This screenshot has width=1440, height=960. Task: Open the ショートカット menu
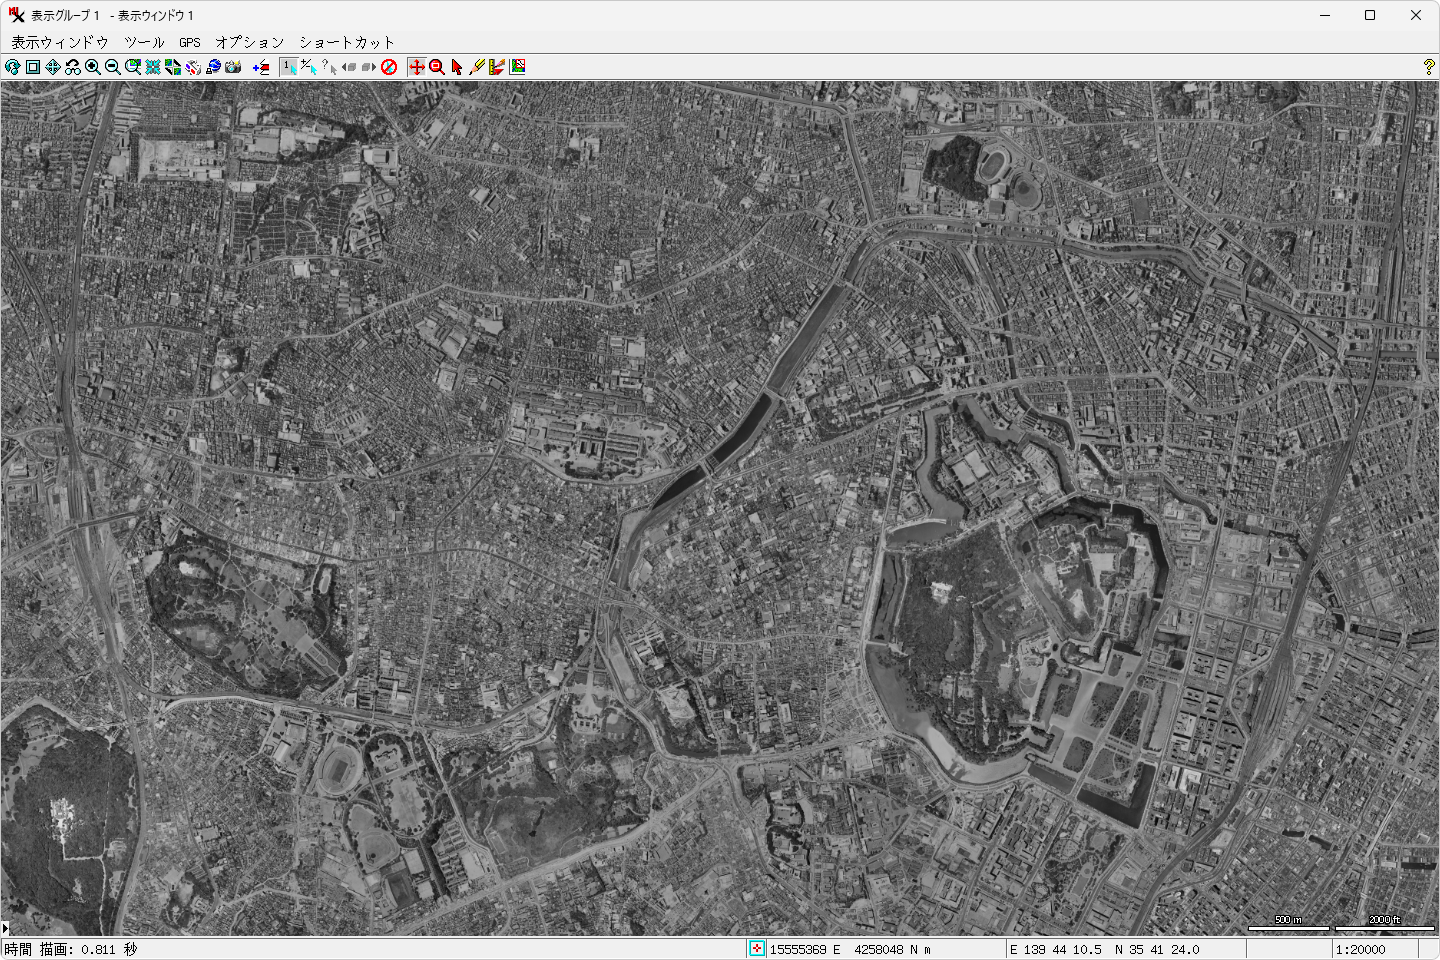coord(347,42)
